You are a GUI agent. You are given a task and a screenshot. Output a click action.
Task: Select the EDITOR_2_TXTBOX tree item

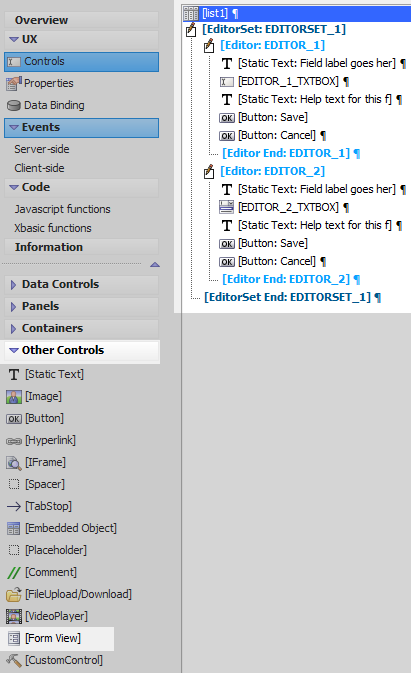click(288, 207)
